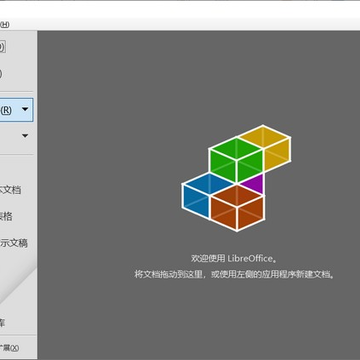Open the Help (H) menu

[x=5, y=24]
